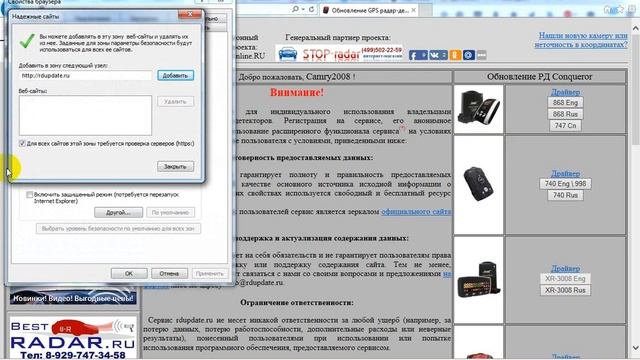The height and width of the screenshot is (360, 640).
Task: Click the 747 Cn button
Action: click(x=565, y=126)
